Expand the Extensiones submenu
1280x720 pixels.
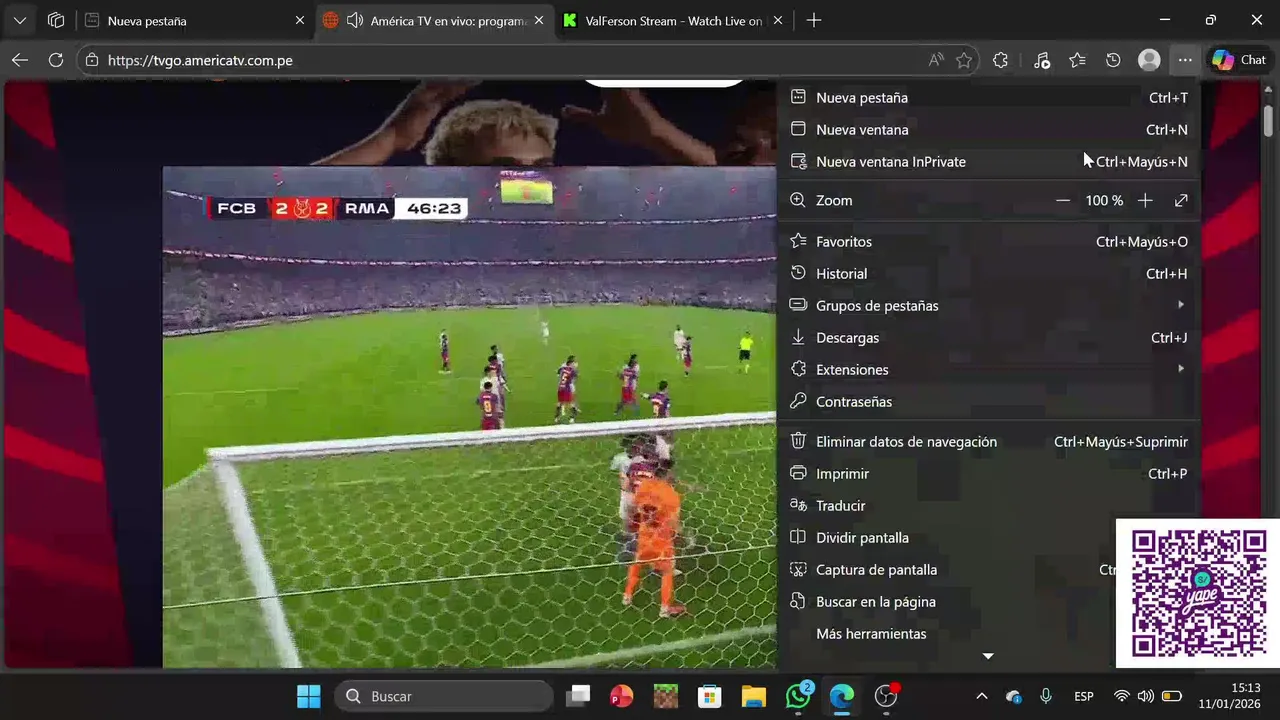click(989, 369)
